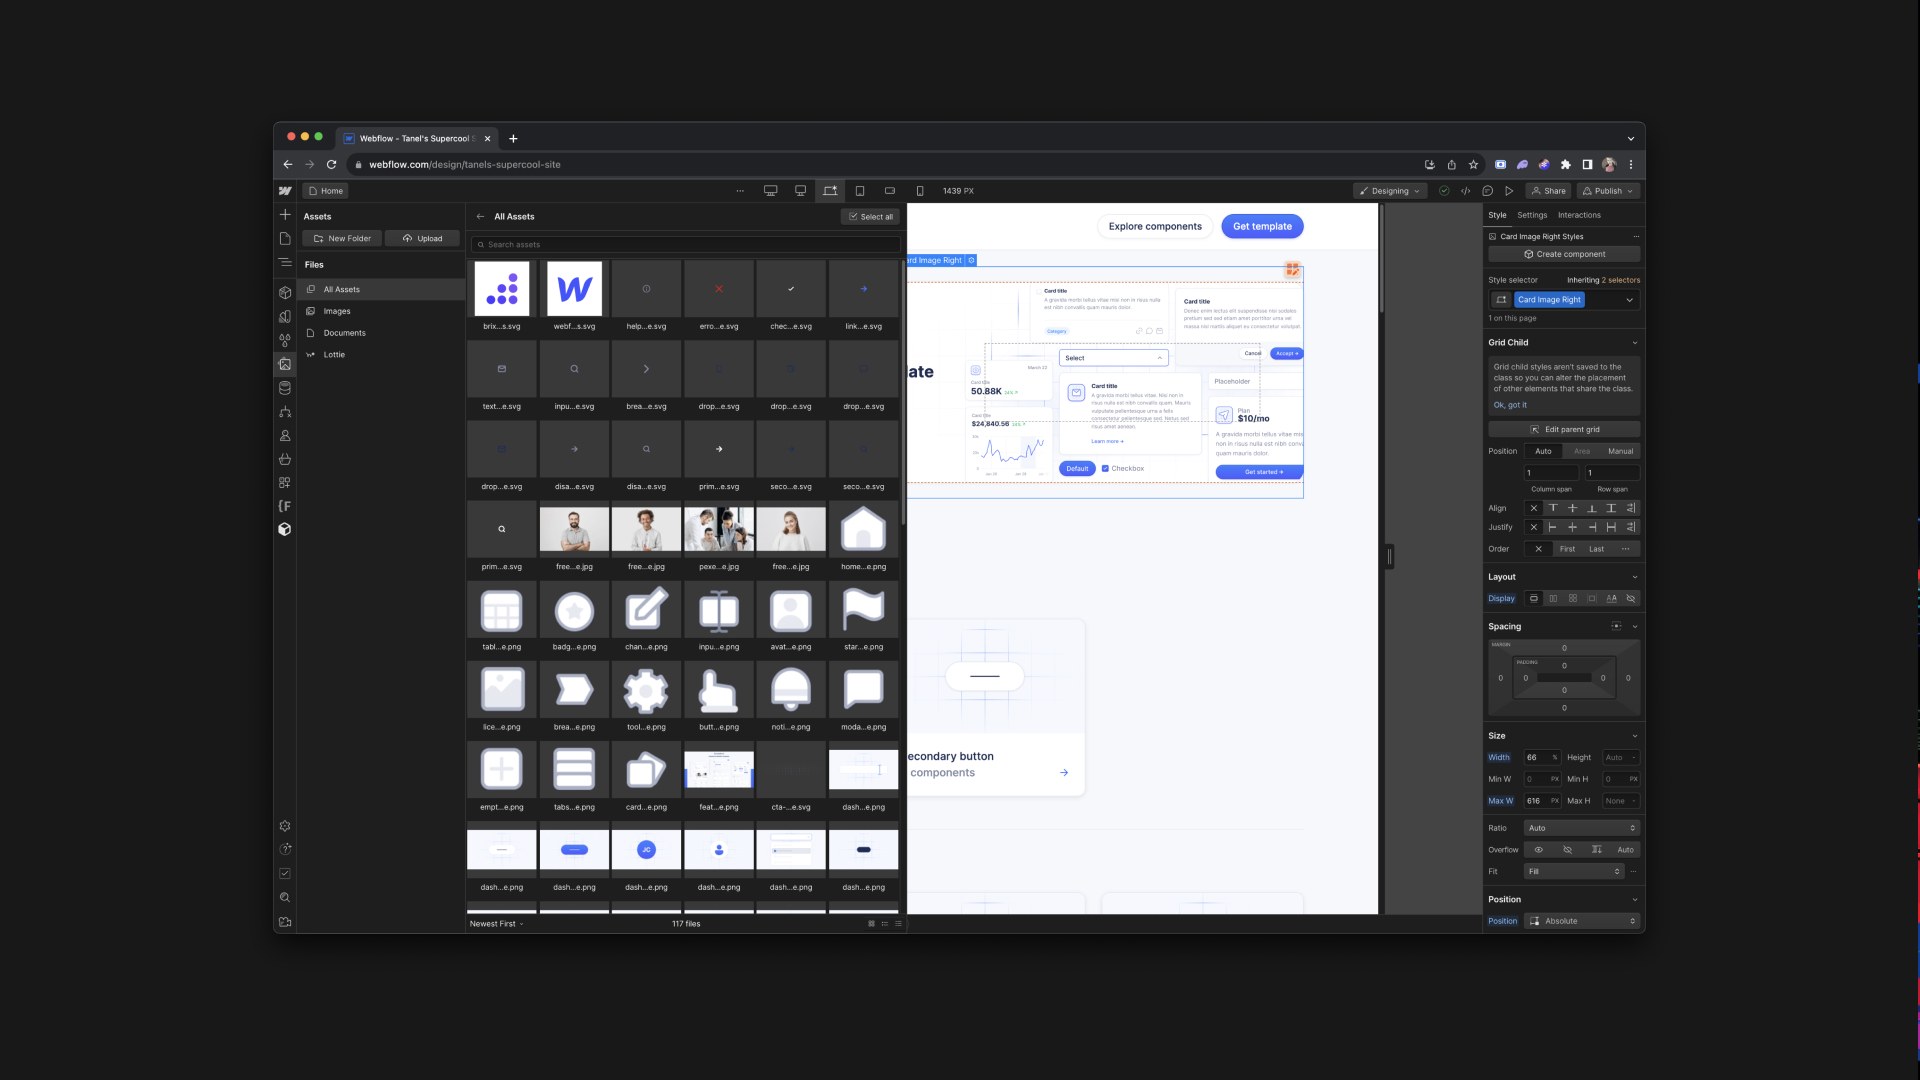This screenshot has width=1920, height=1080.
Task: Toggle Overflow to hidden
Action: (1567, 850)
